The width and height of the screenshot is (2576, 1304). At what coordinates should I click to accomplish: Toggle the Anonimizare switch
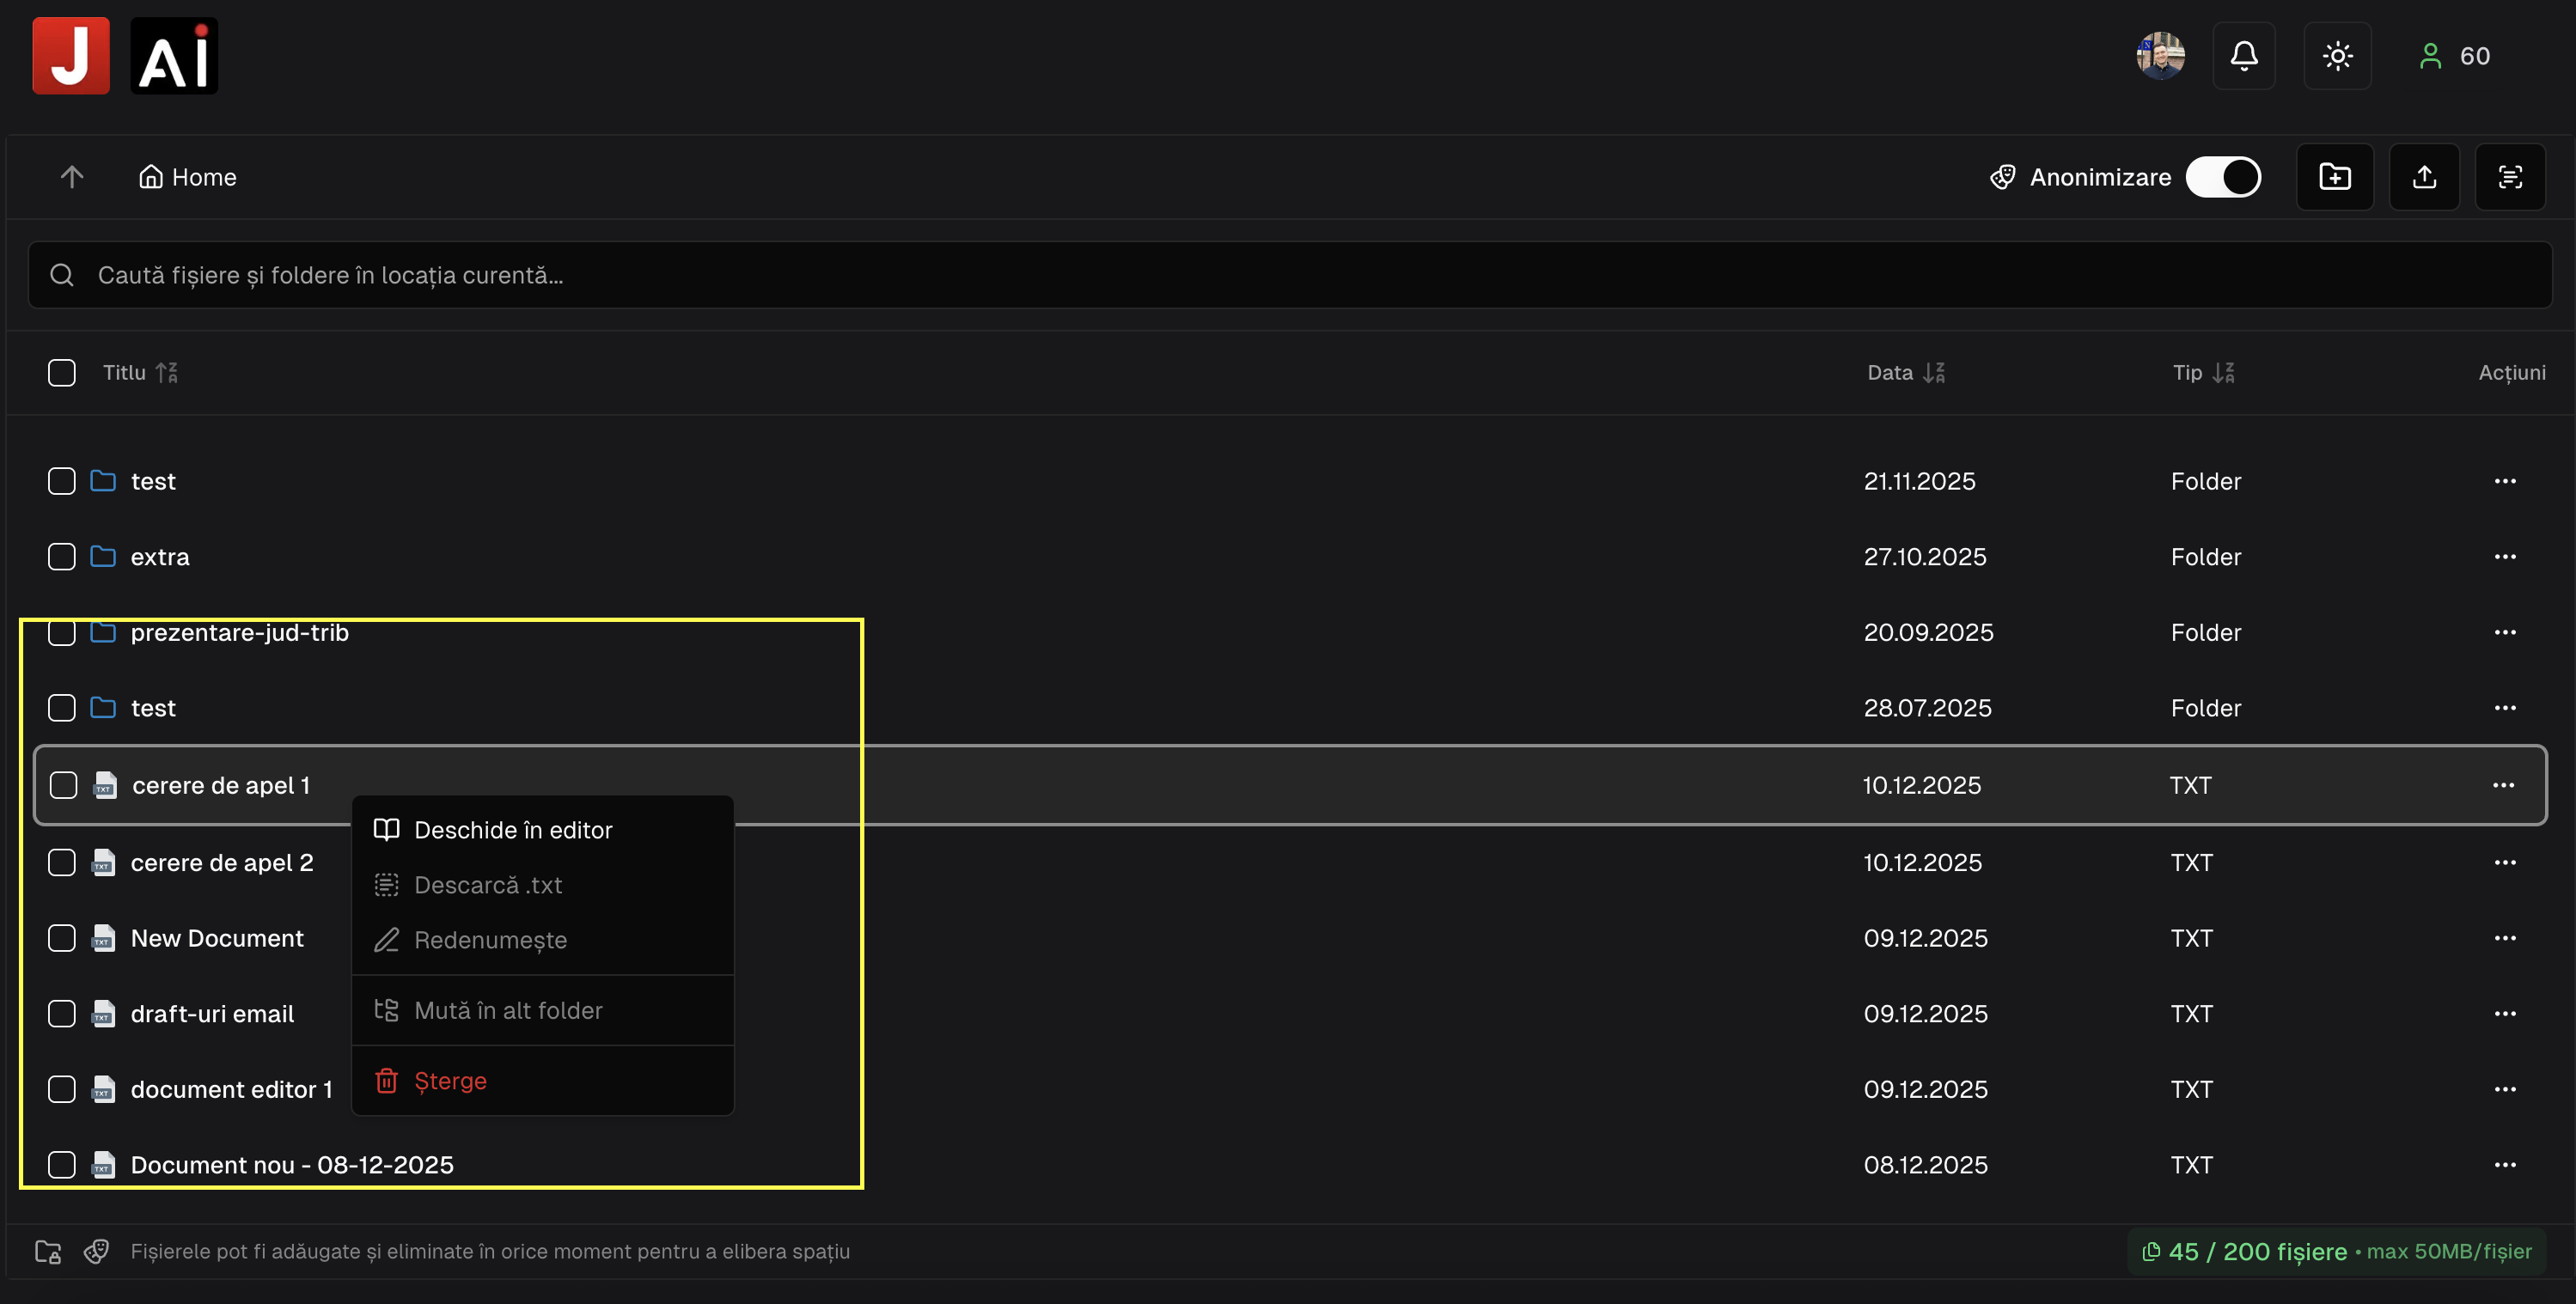(x=2223, y=177)
